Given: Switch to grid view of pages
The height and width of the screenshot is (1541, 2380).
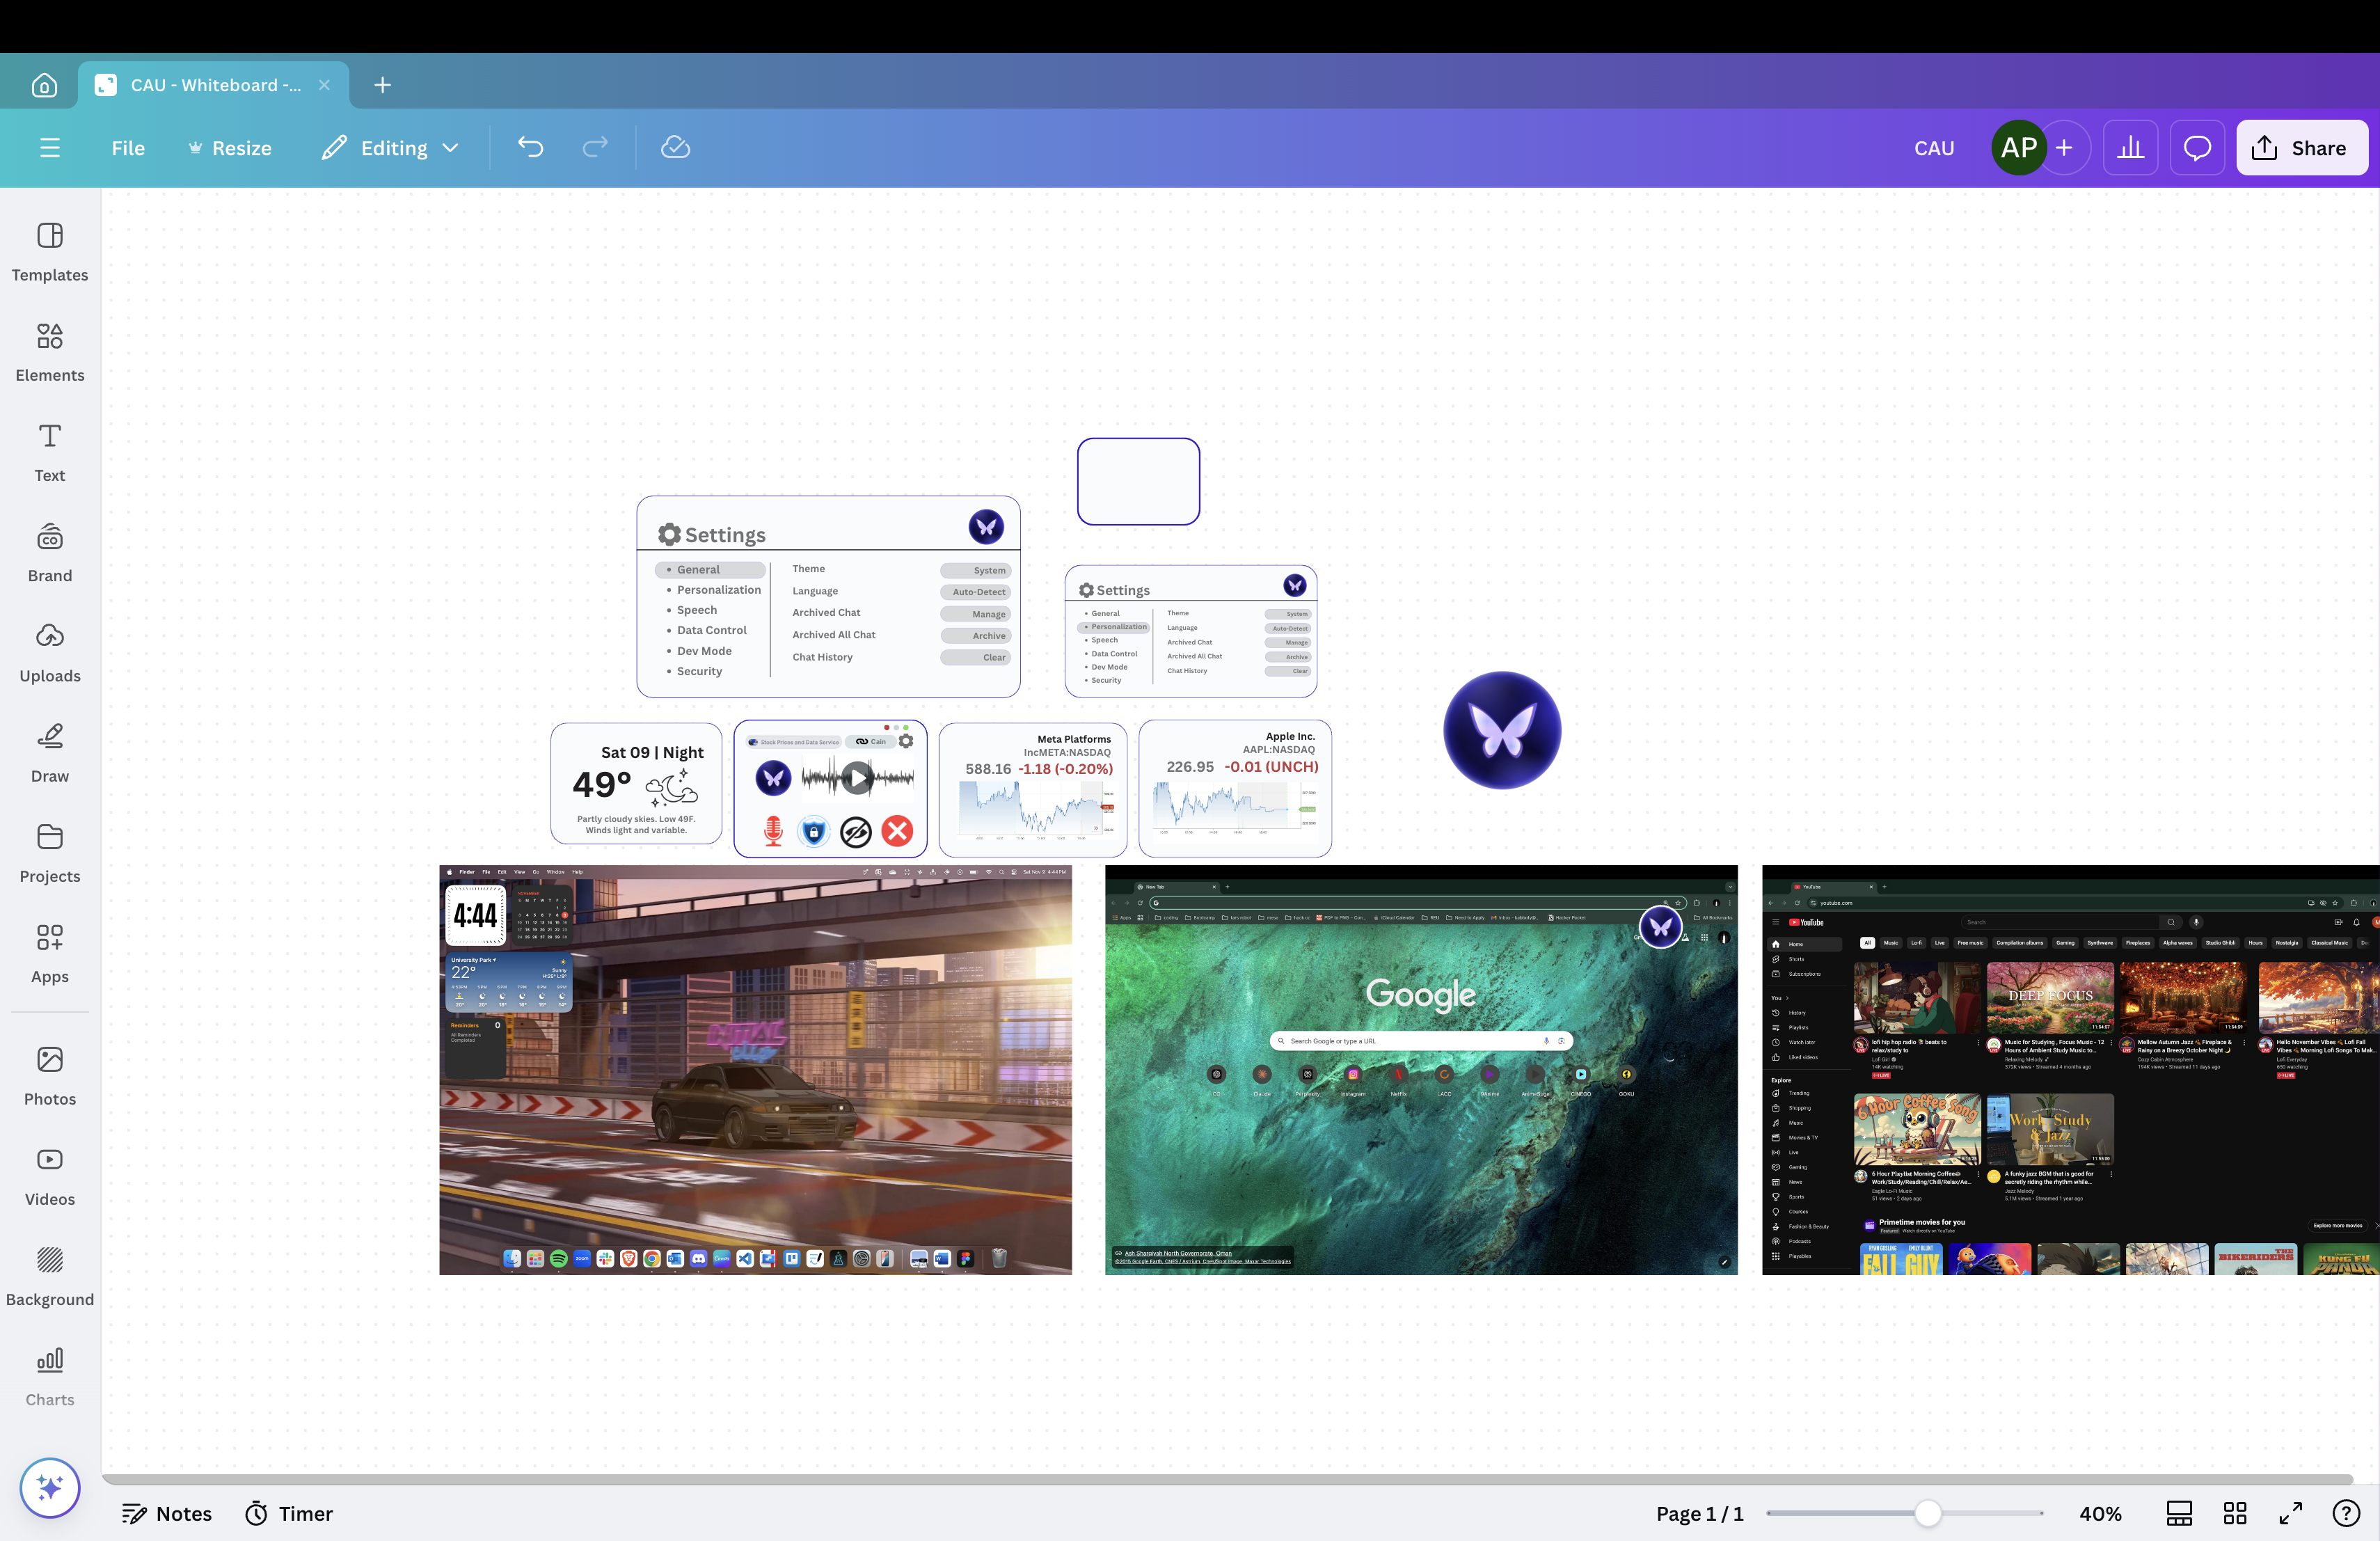Looking at the screenshot, I should click(2235, 1513).
